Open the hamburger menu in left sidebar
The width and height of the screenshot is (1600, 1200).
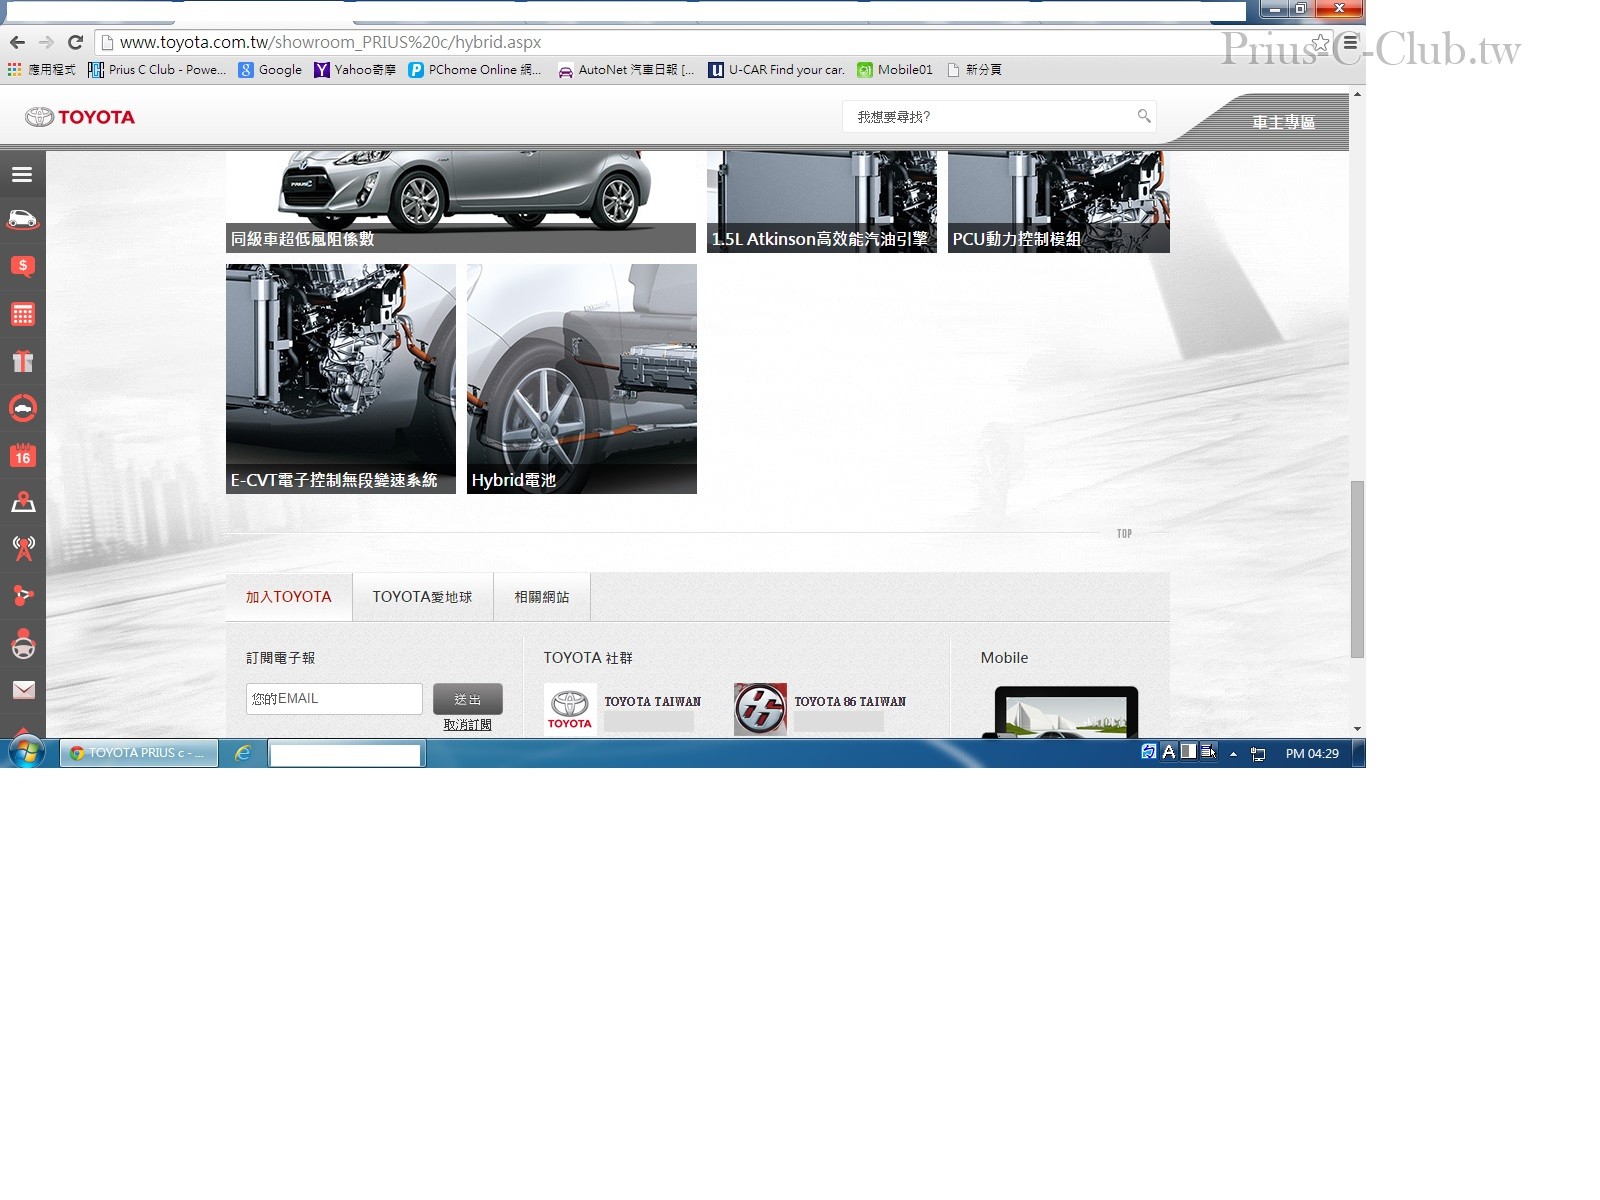pyautogui.click(x=22, y=175)
